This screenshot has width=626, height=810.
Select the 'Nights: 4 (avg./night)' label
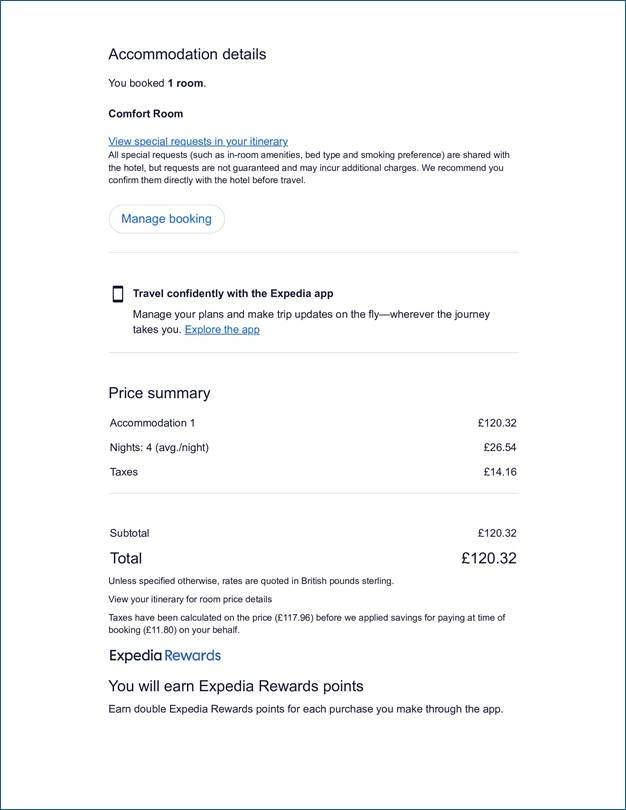click(159, 447)
